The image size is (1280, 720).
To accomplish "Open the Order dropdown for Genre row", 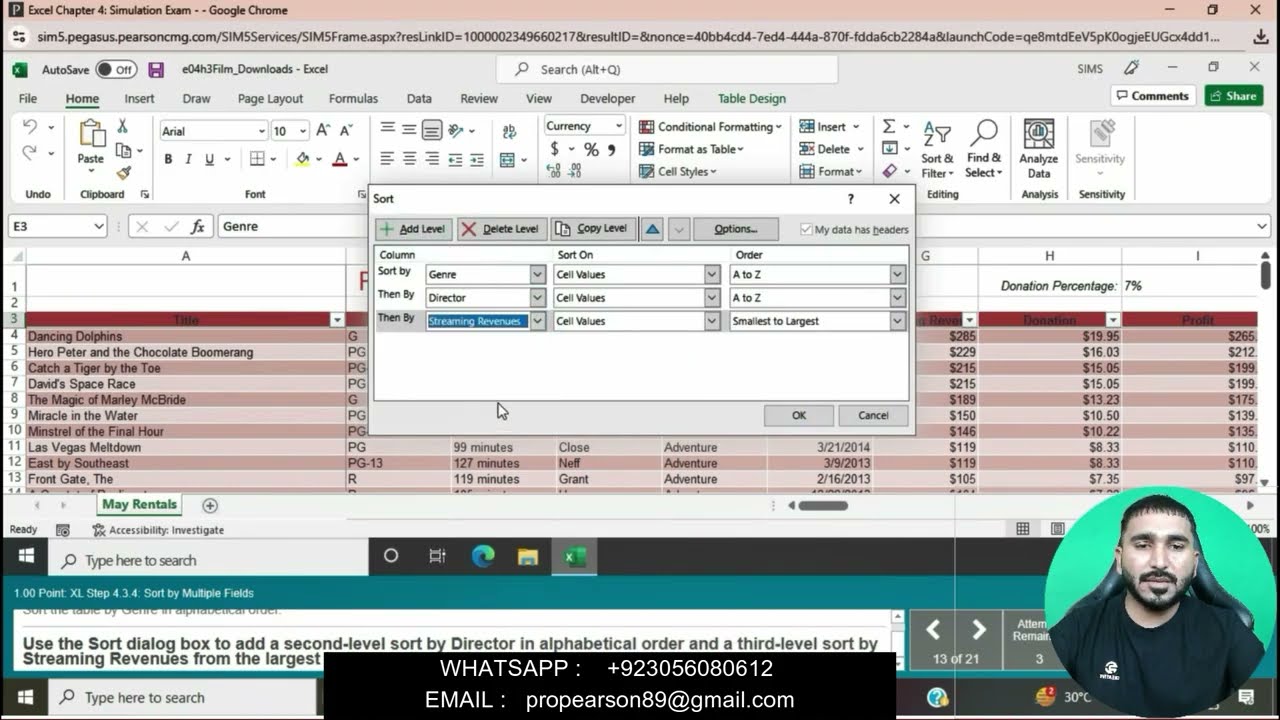I will (897, 274).
